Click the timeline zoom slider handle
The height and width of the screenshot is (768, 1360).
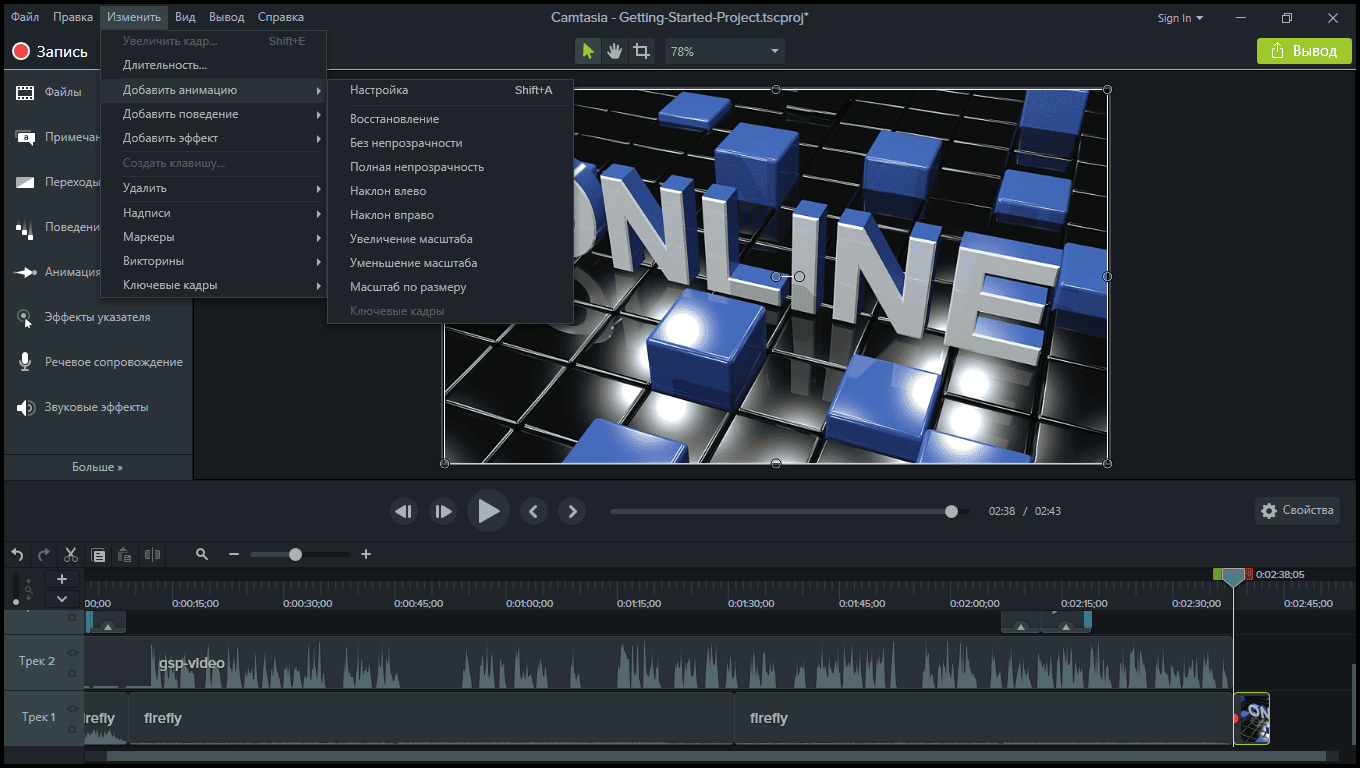295,554
